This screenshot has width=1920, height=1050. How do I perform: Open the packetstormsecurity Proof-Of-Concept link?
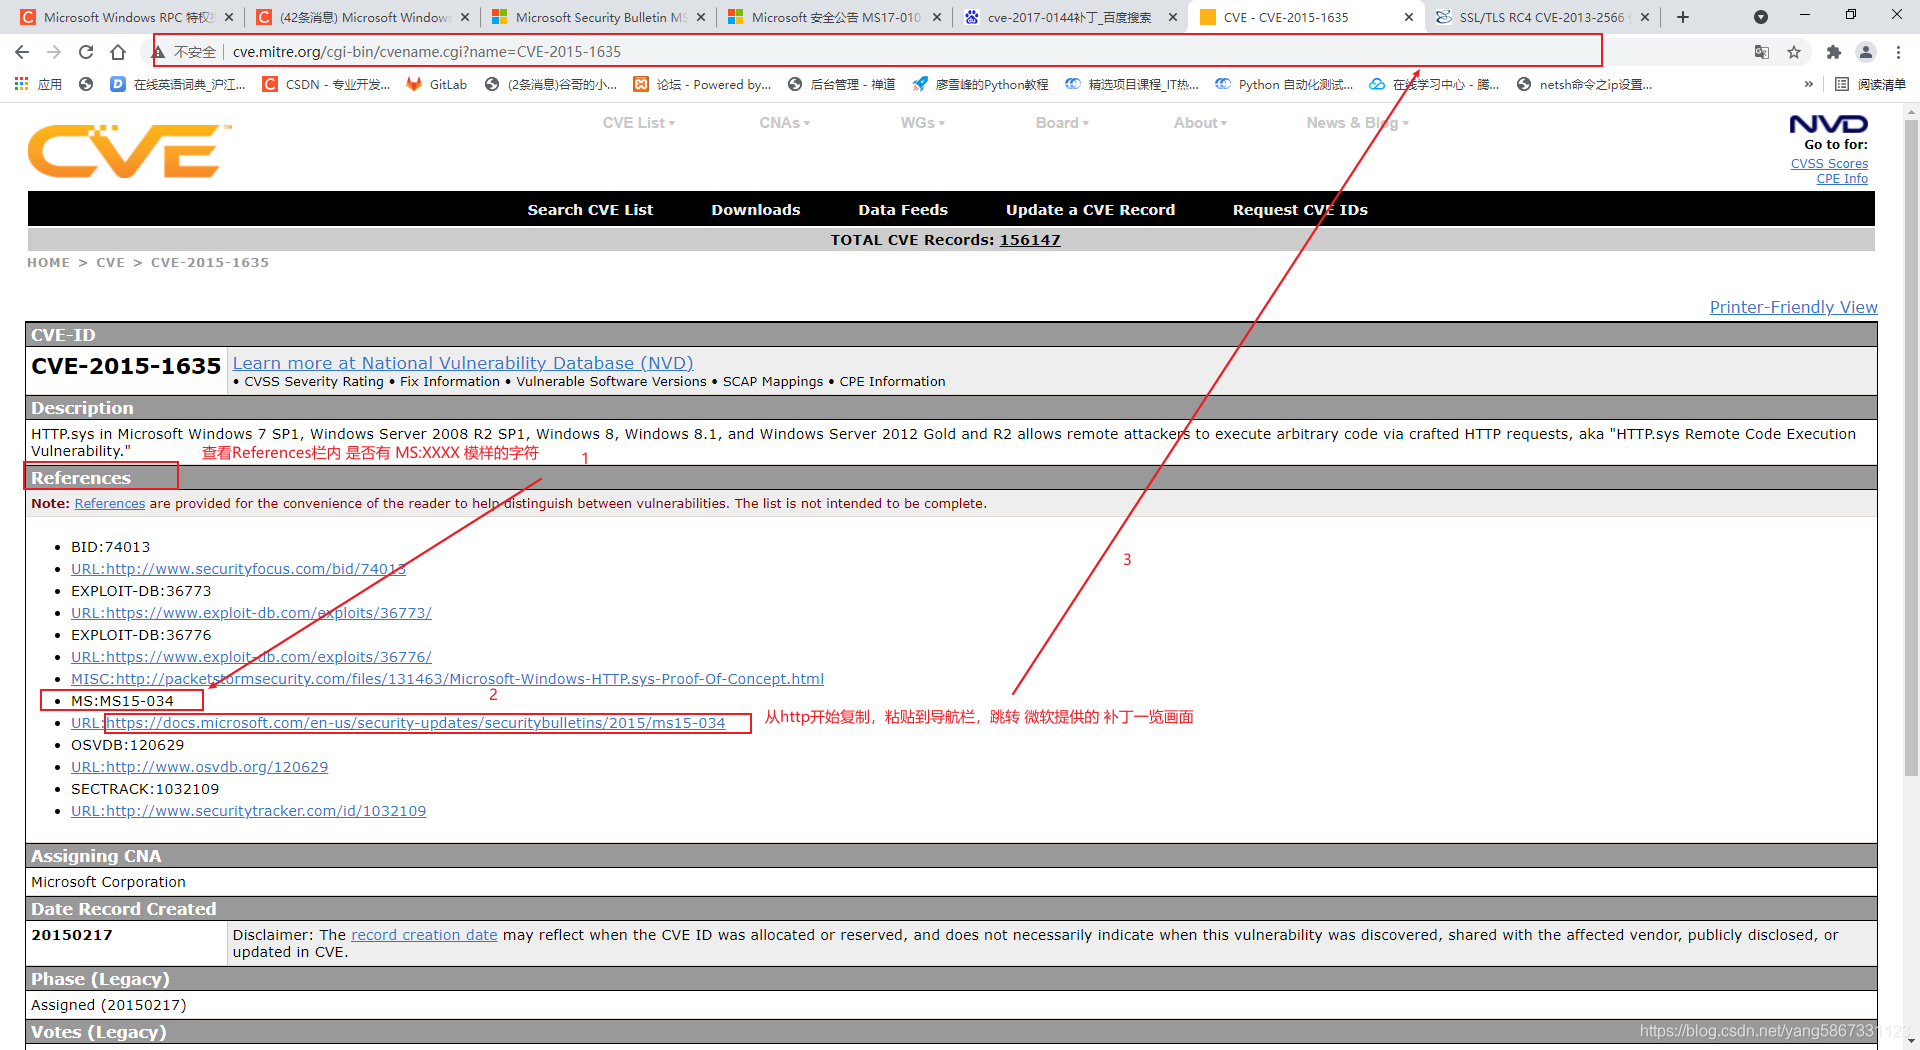tap(447, 679)
